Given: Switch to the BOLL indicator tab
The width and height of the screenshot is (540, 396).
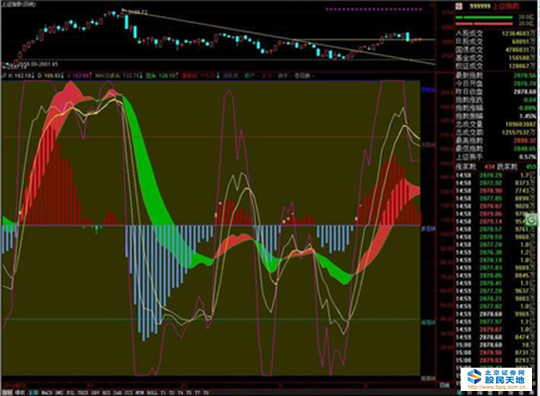Looking at the screenshot, I should 152,393.
